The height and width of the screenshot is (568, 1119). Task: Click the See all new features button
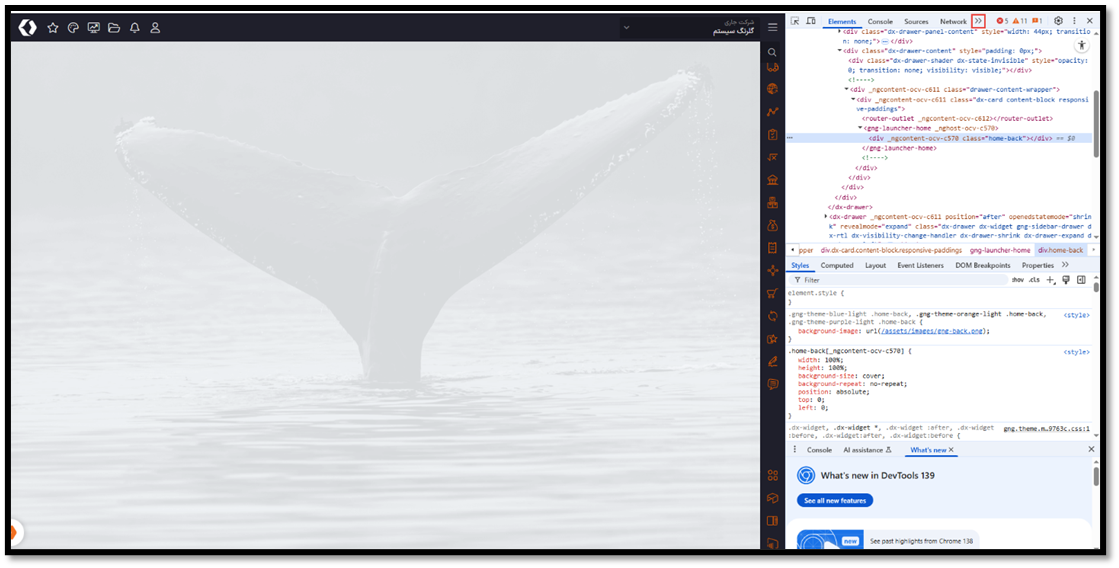coord(835,500)
